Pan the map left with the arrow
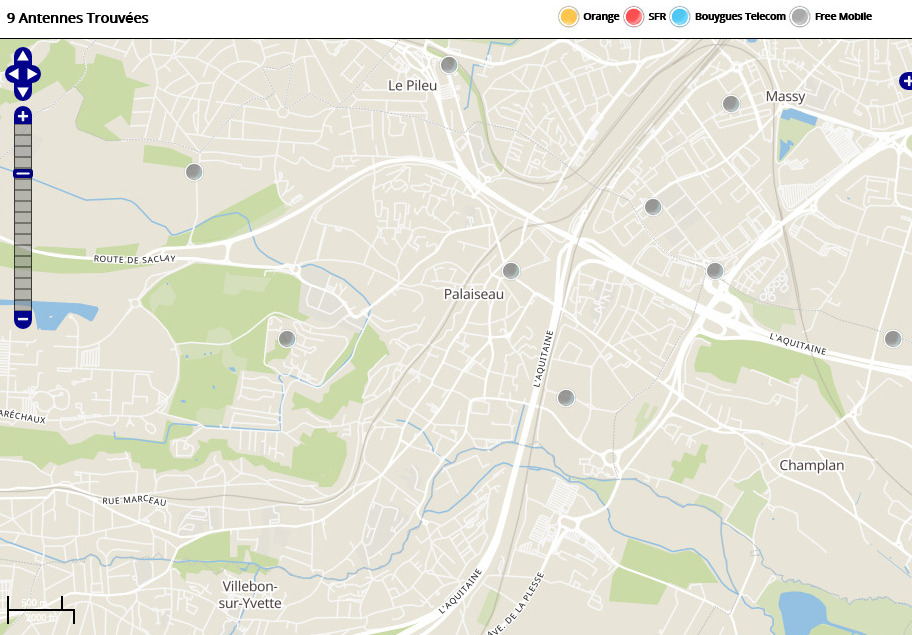This screenshot has height=635, width=912. point(11,74)
